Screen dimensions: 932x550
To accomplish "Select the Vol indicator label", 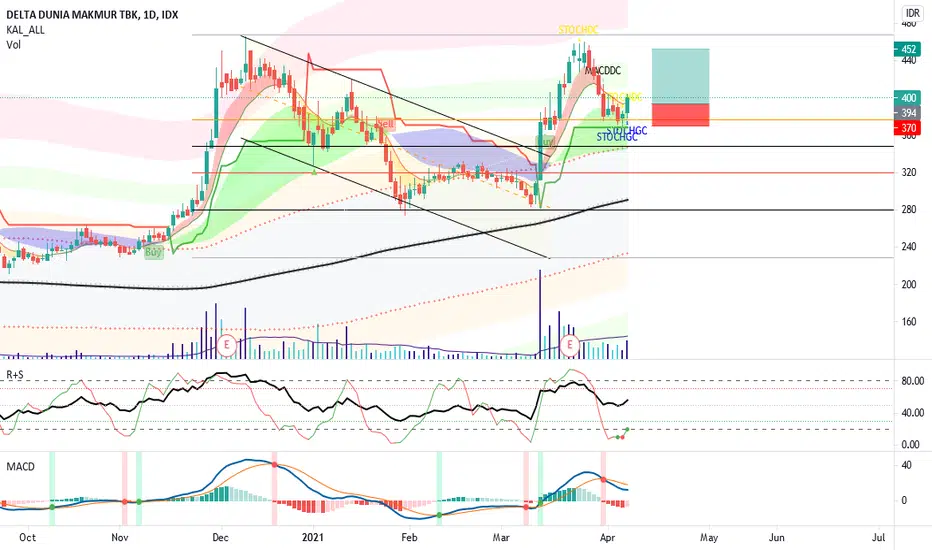I will click(13, 45).
